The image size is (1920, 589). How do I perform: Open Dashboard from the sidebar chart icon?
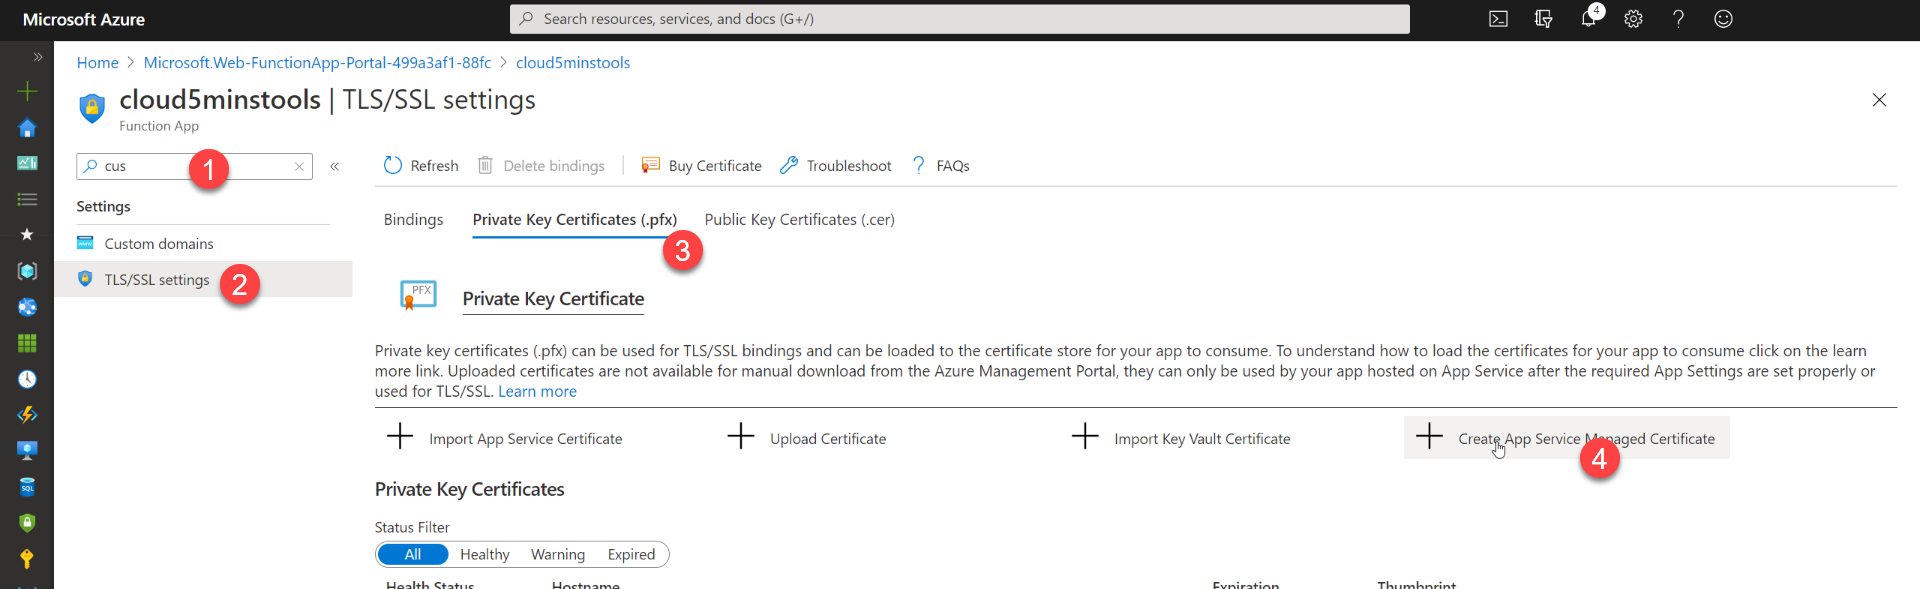[x=27, y=163]
